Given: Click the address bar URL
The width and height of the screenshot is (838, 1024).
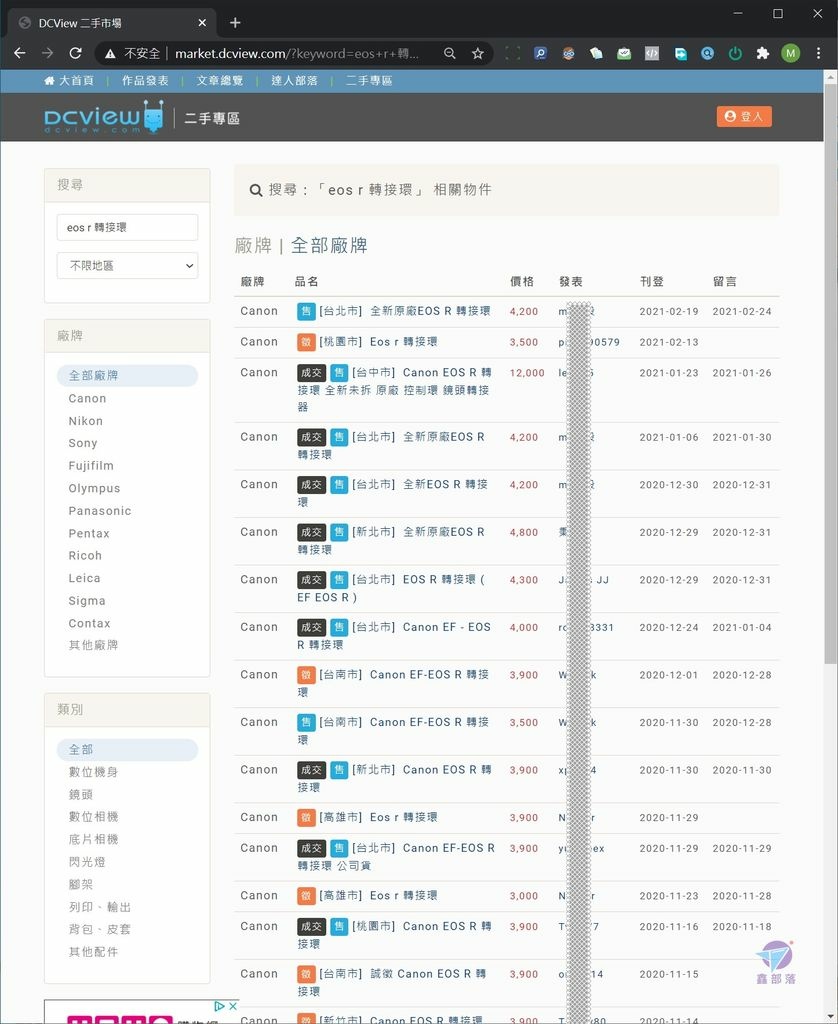Looking at the screenshot, I should click(297, 54).
